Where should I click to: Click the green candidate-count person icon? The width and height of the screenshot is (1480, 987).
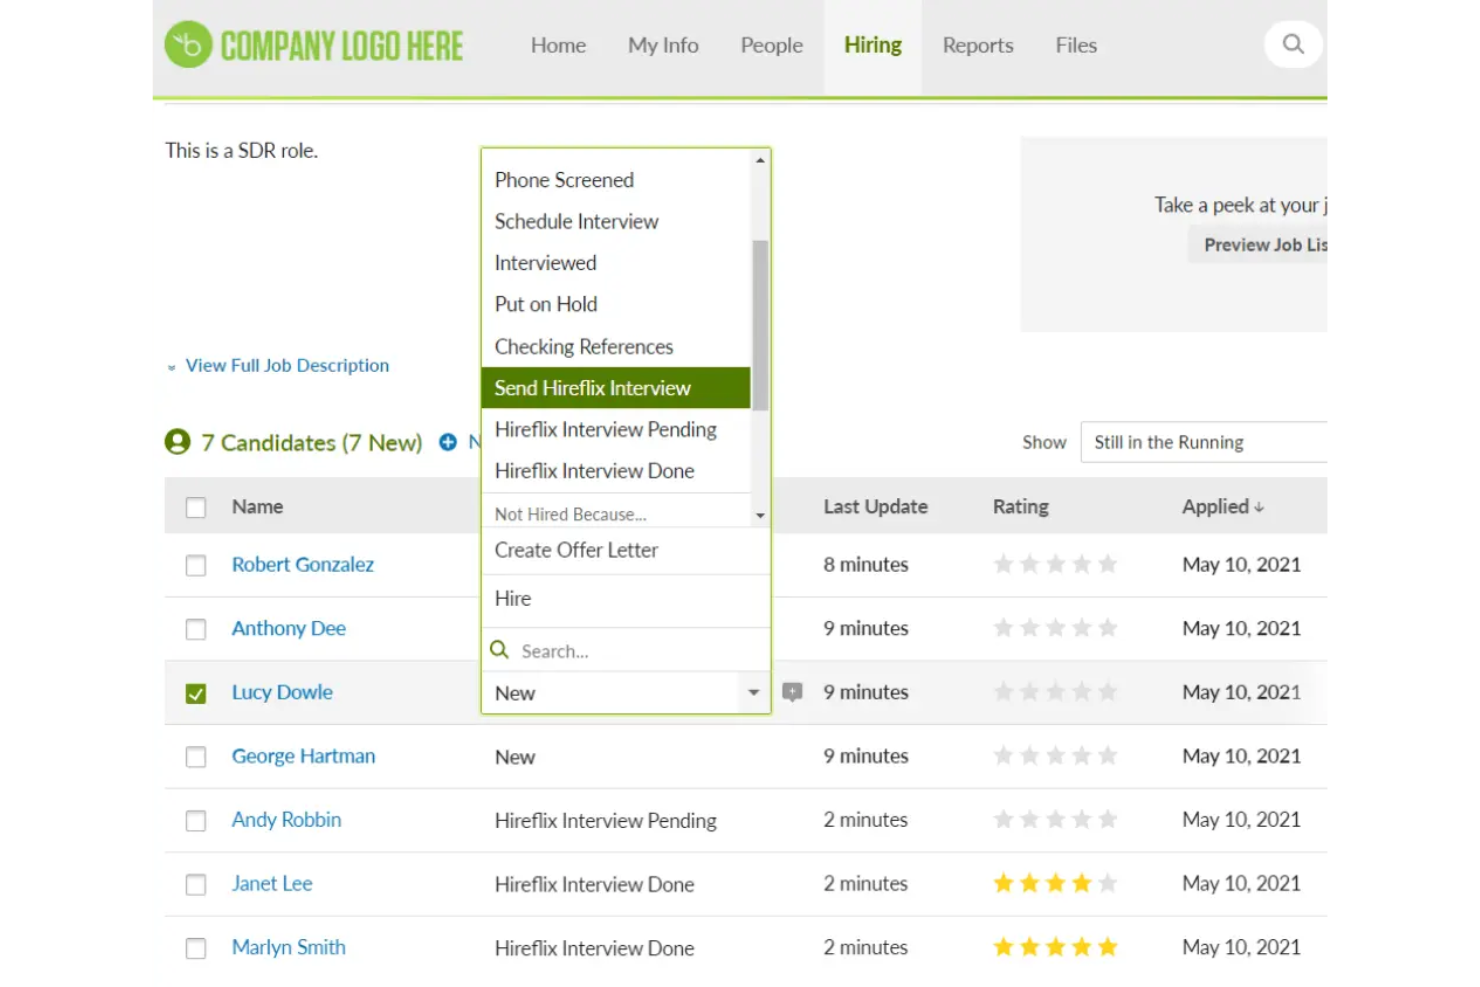point(176,441)
